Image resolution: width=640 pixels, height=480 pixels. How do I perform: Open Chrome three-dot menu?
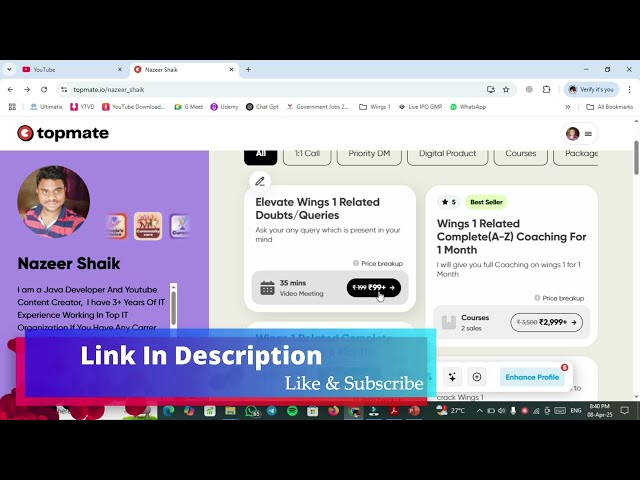629,89
